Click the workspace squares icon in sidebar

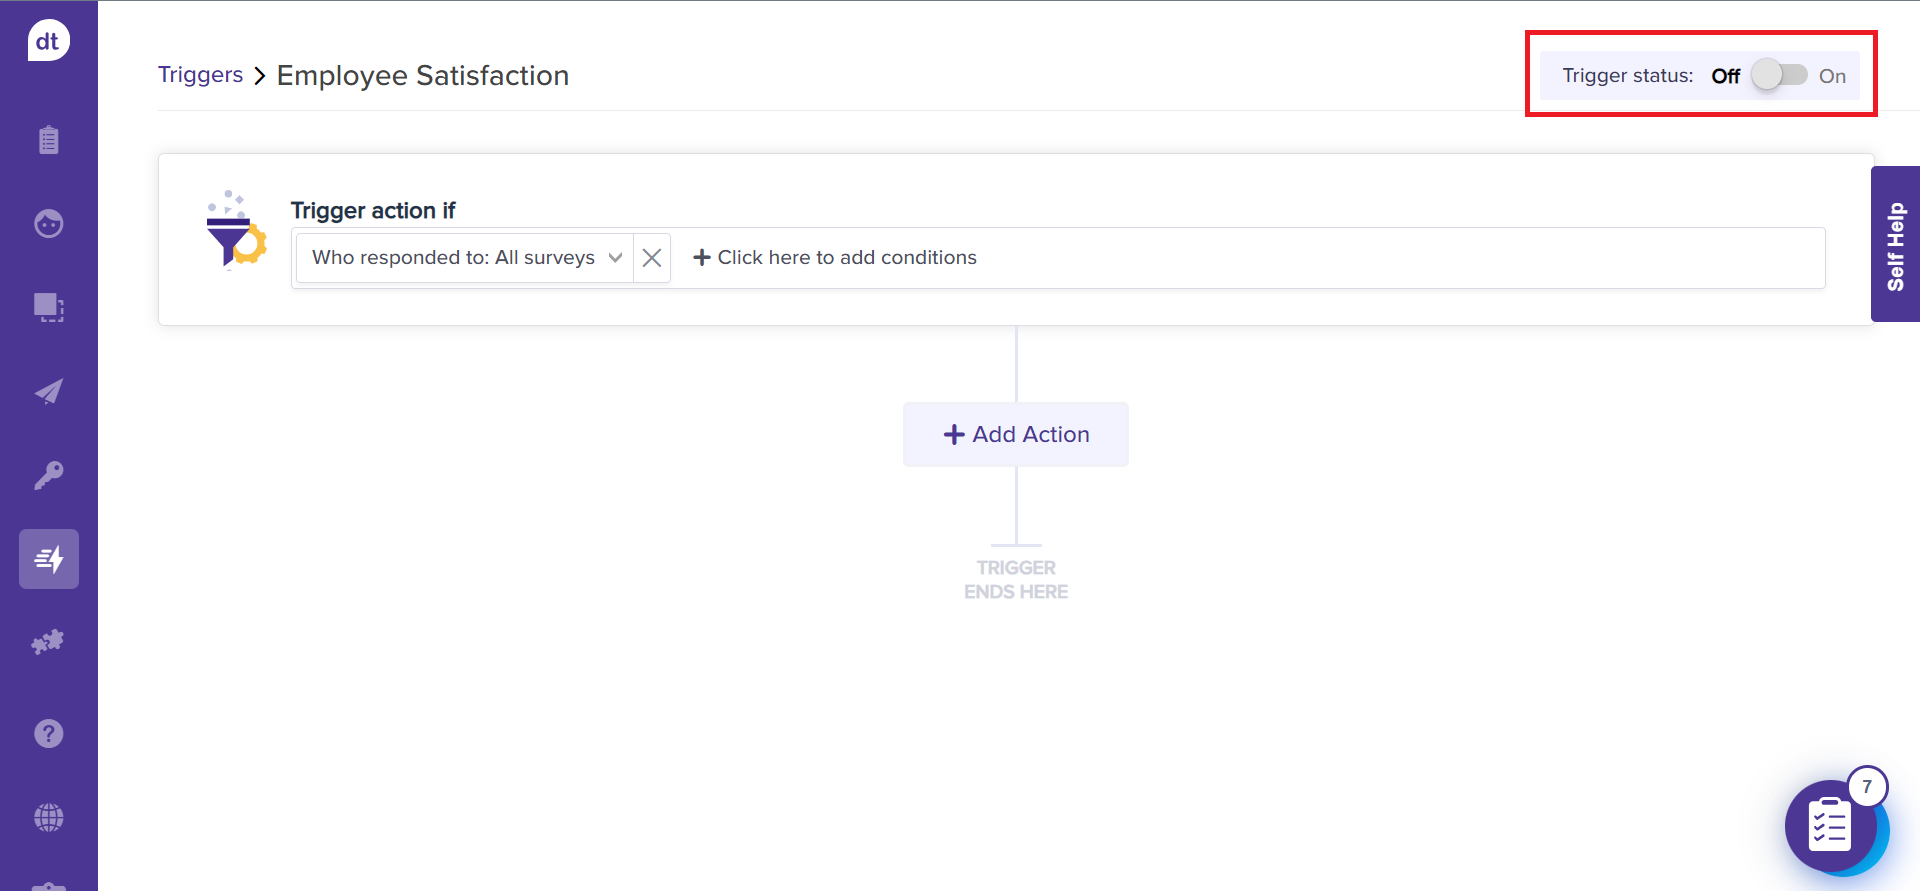click(x=48, y=307)
